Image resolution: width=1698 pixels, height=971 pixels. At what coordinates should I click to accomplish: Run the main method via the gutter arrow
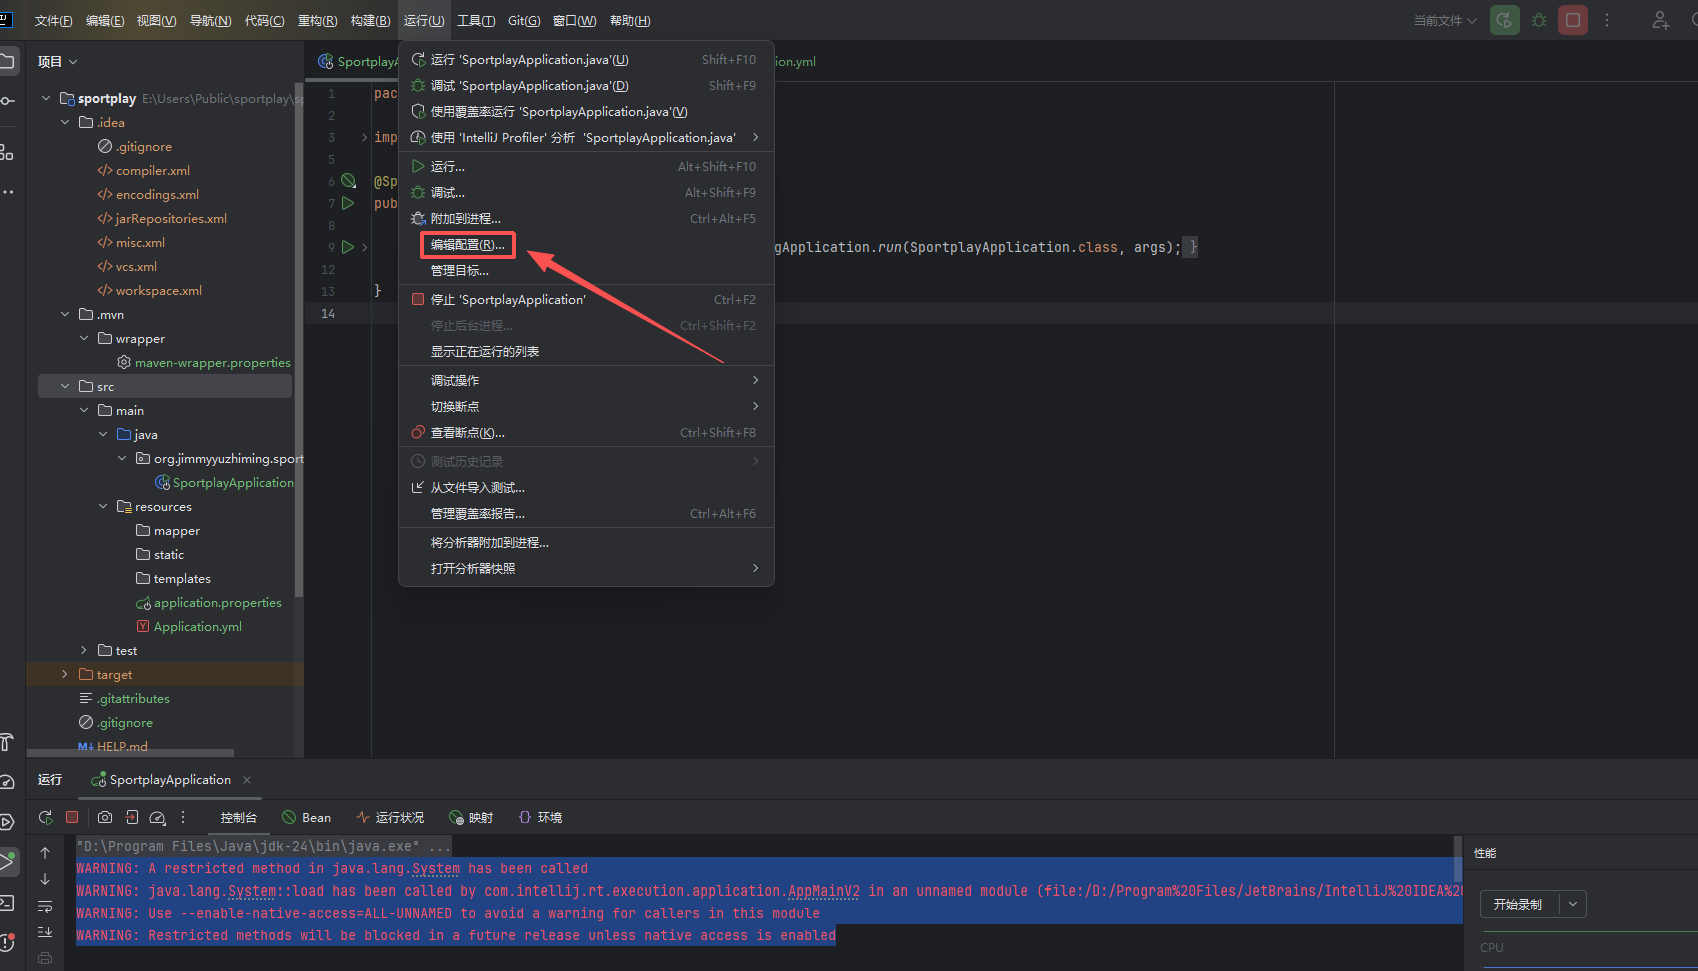[348, 246]
